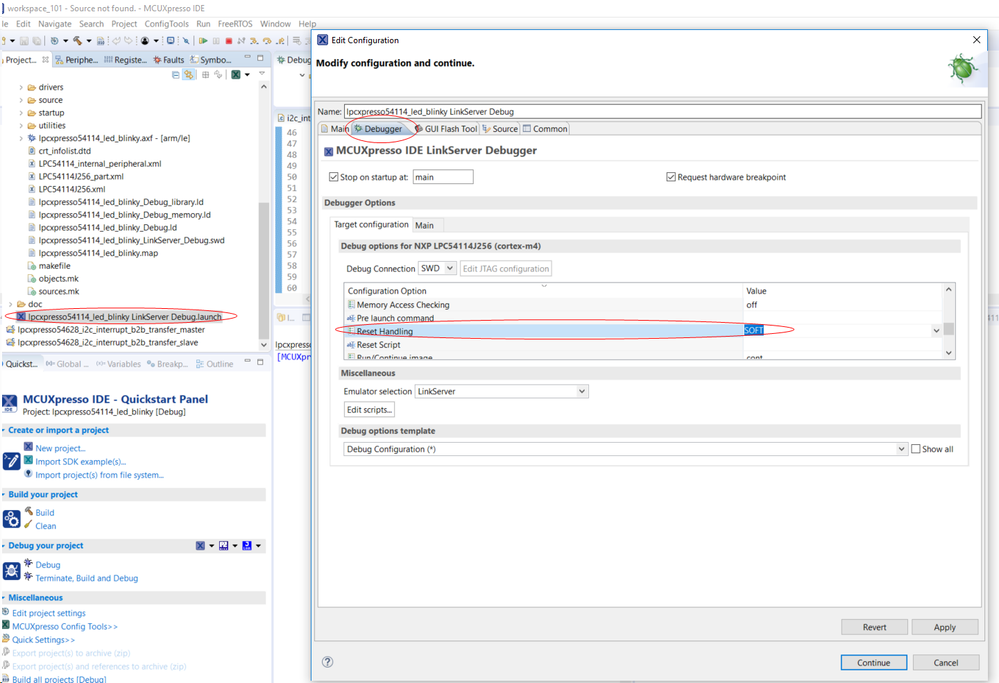The height and width of the screenshot is (683, 999).
Task: Click the Edit scripts... button
Action: pos(370,410)
